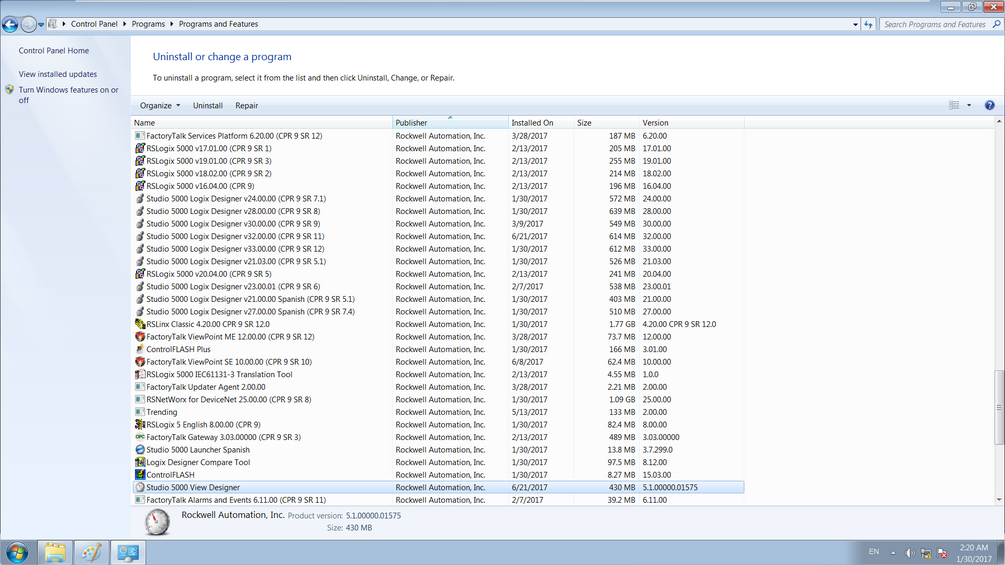Open the Help question mark icon

pos(990,105)
